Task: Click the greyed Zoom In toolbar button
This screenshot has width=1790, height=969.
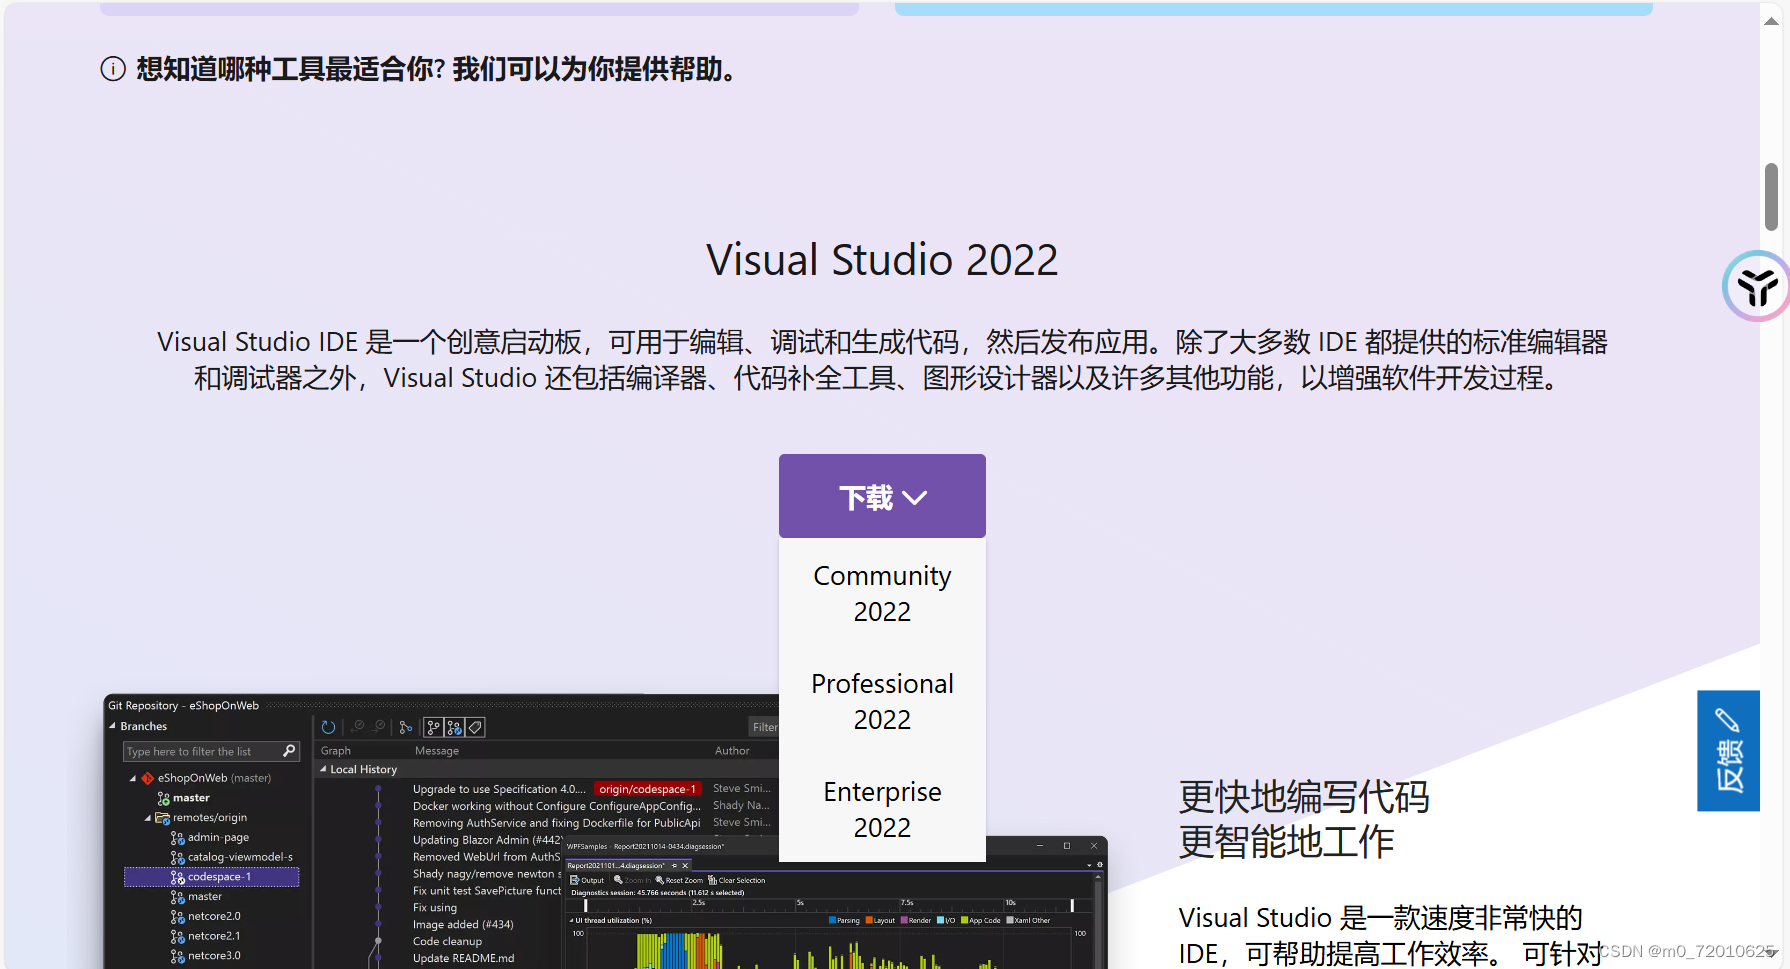Action: (x=632, y=880)
